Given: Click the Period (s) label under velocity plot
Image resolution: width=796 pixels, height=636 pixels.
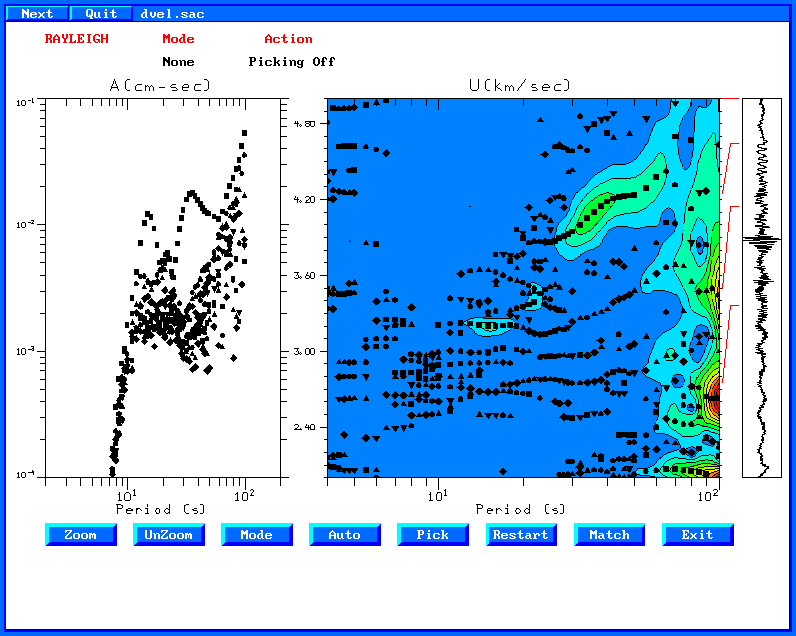Looking at the screenshot, I should tap(520, 509).
